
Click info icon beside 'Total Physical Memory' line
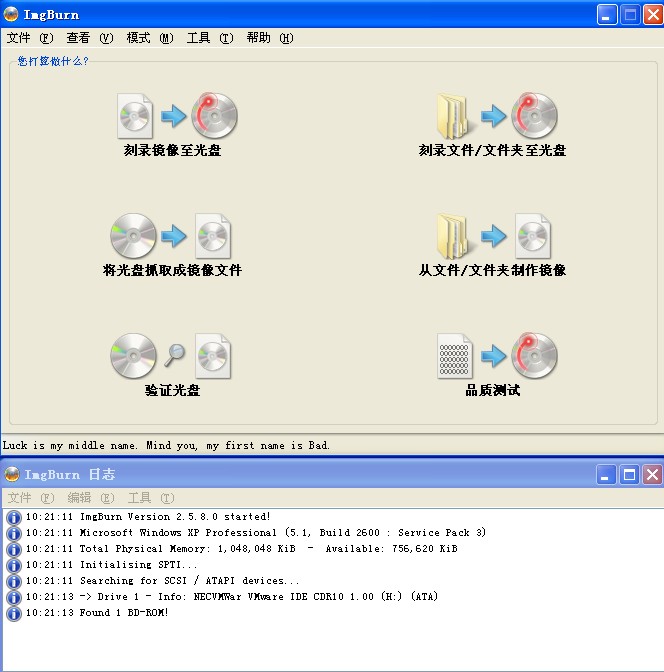14,550
